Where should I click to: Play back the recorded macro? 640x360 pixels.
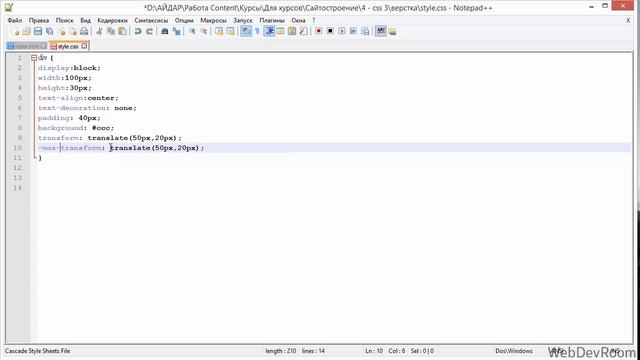pyautogui.click(x=342, y=31)
